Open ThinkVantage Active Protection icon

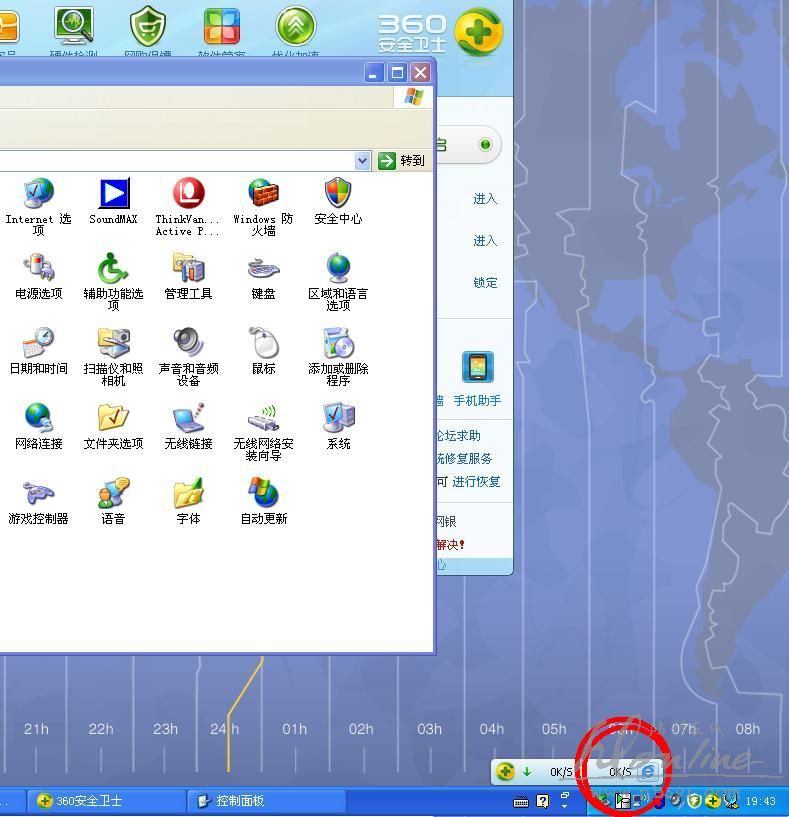point(188,206)
